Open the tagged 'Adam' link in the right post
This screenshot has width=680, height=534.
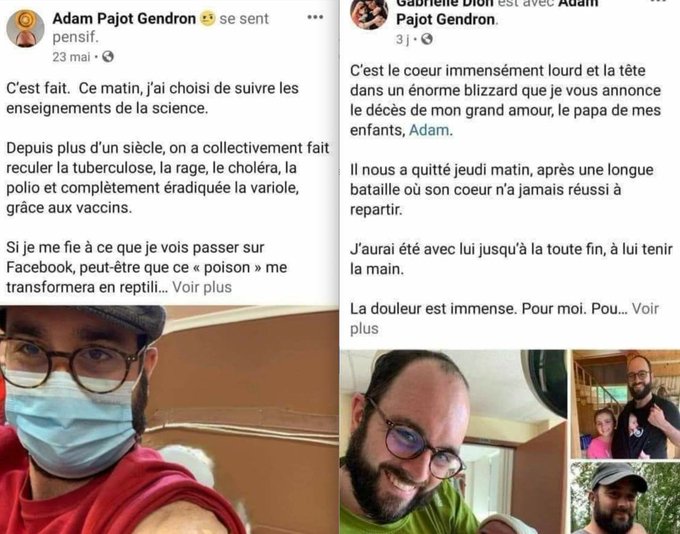tap(429, 130)
